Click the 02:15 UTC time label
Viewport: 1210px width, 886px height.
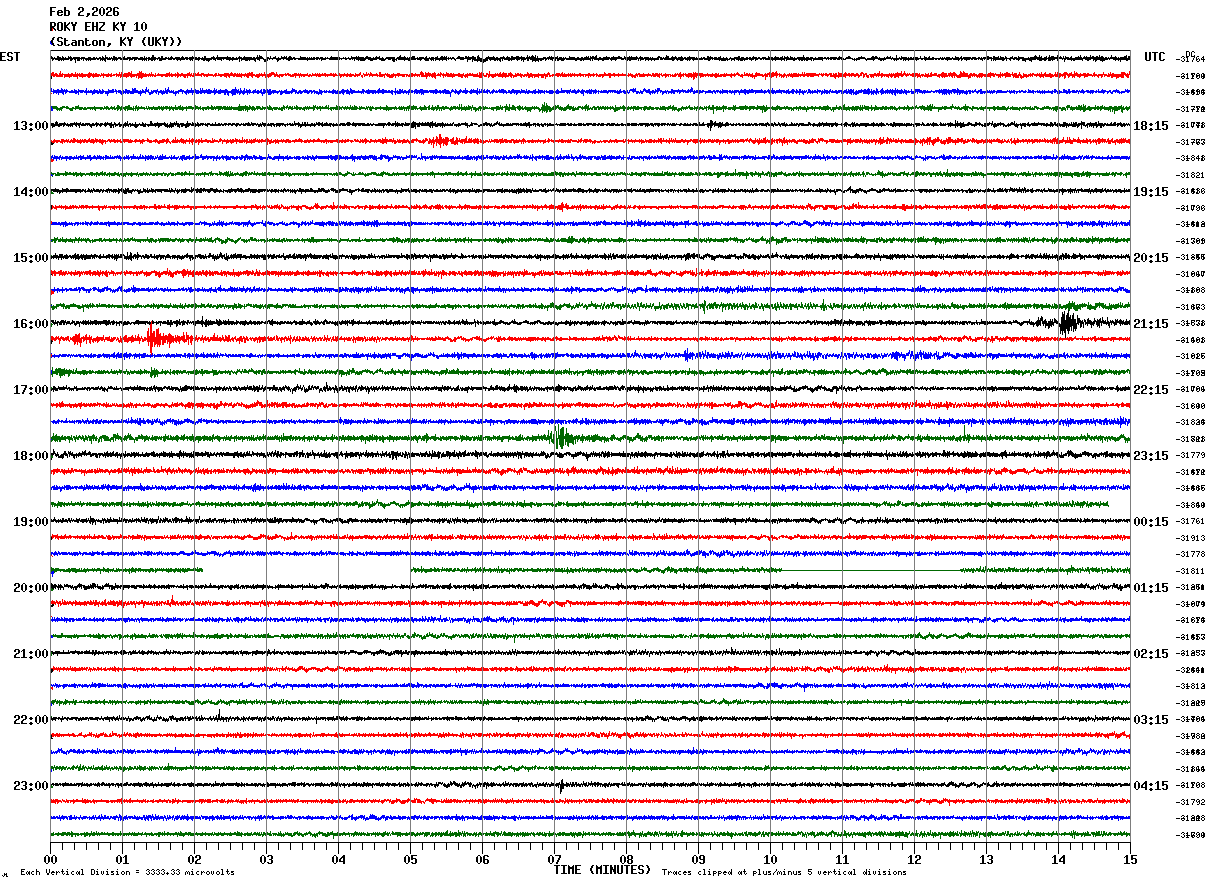pyautogui.click(x=1151, y=654)
